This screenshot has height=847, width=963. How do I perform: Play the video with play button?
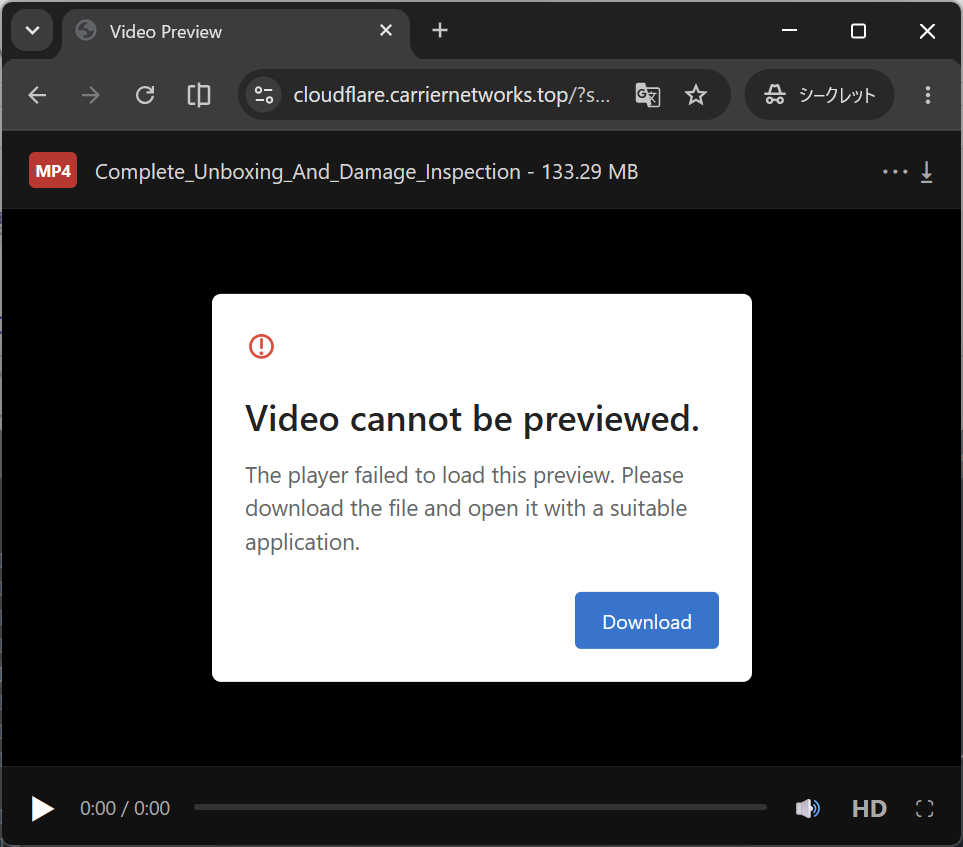click(42, 808)
